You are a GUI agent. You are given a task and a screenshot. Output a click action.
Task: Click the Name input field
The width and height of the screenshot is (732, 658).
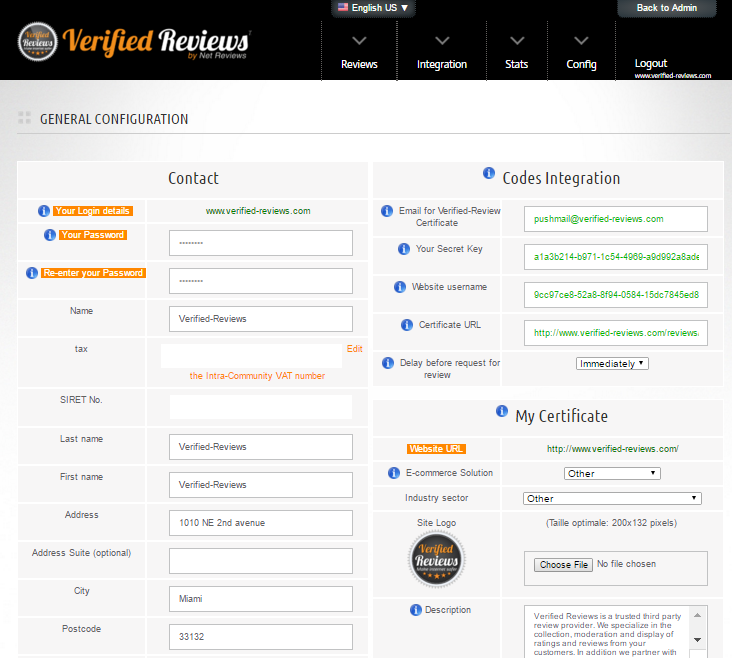(260, 319)
